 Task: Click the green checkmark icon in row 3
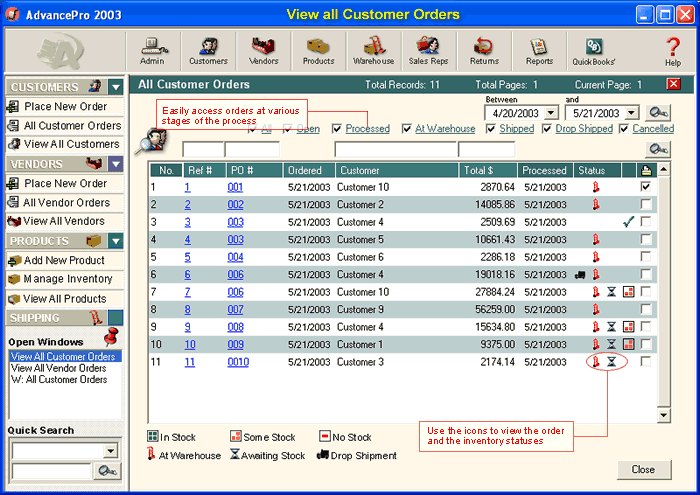(x=629, y=222)
